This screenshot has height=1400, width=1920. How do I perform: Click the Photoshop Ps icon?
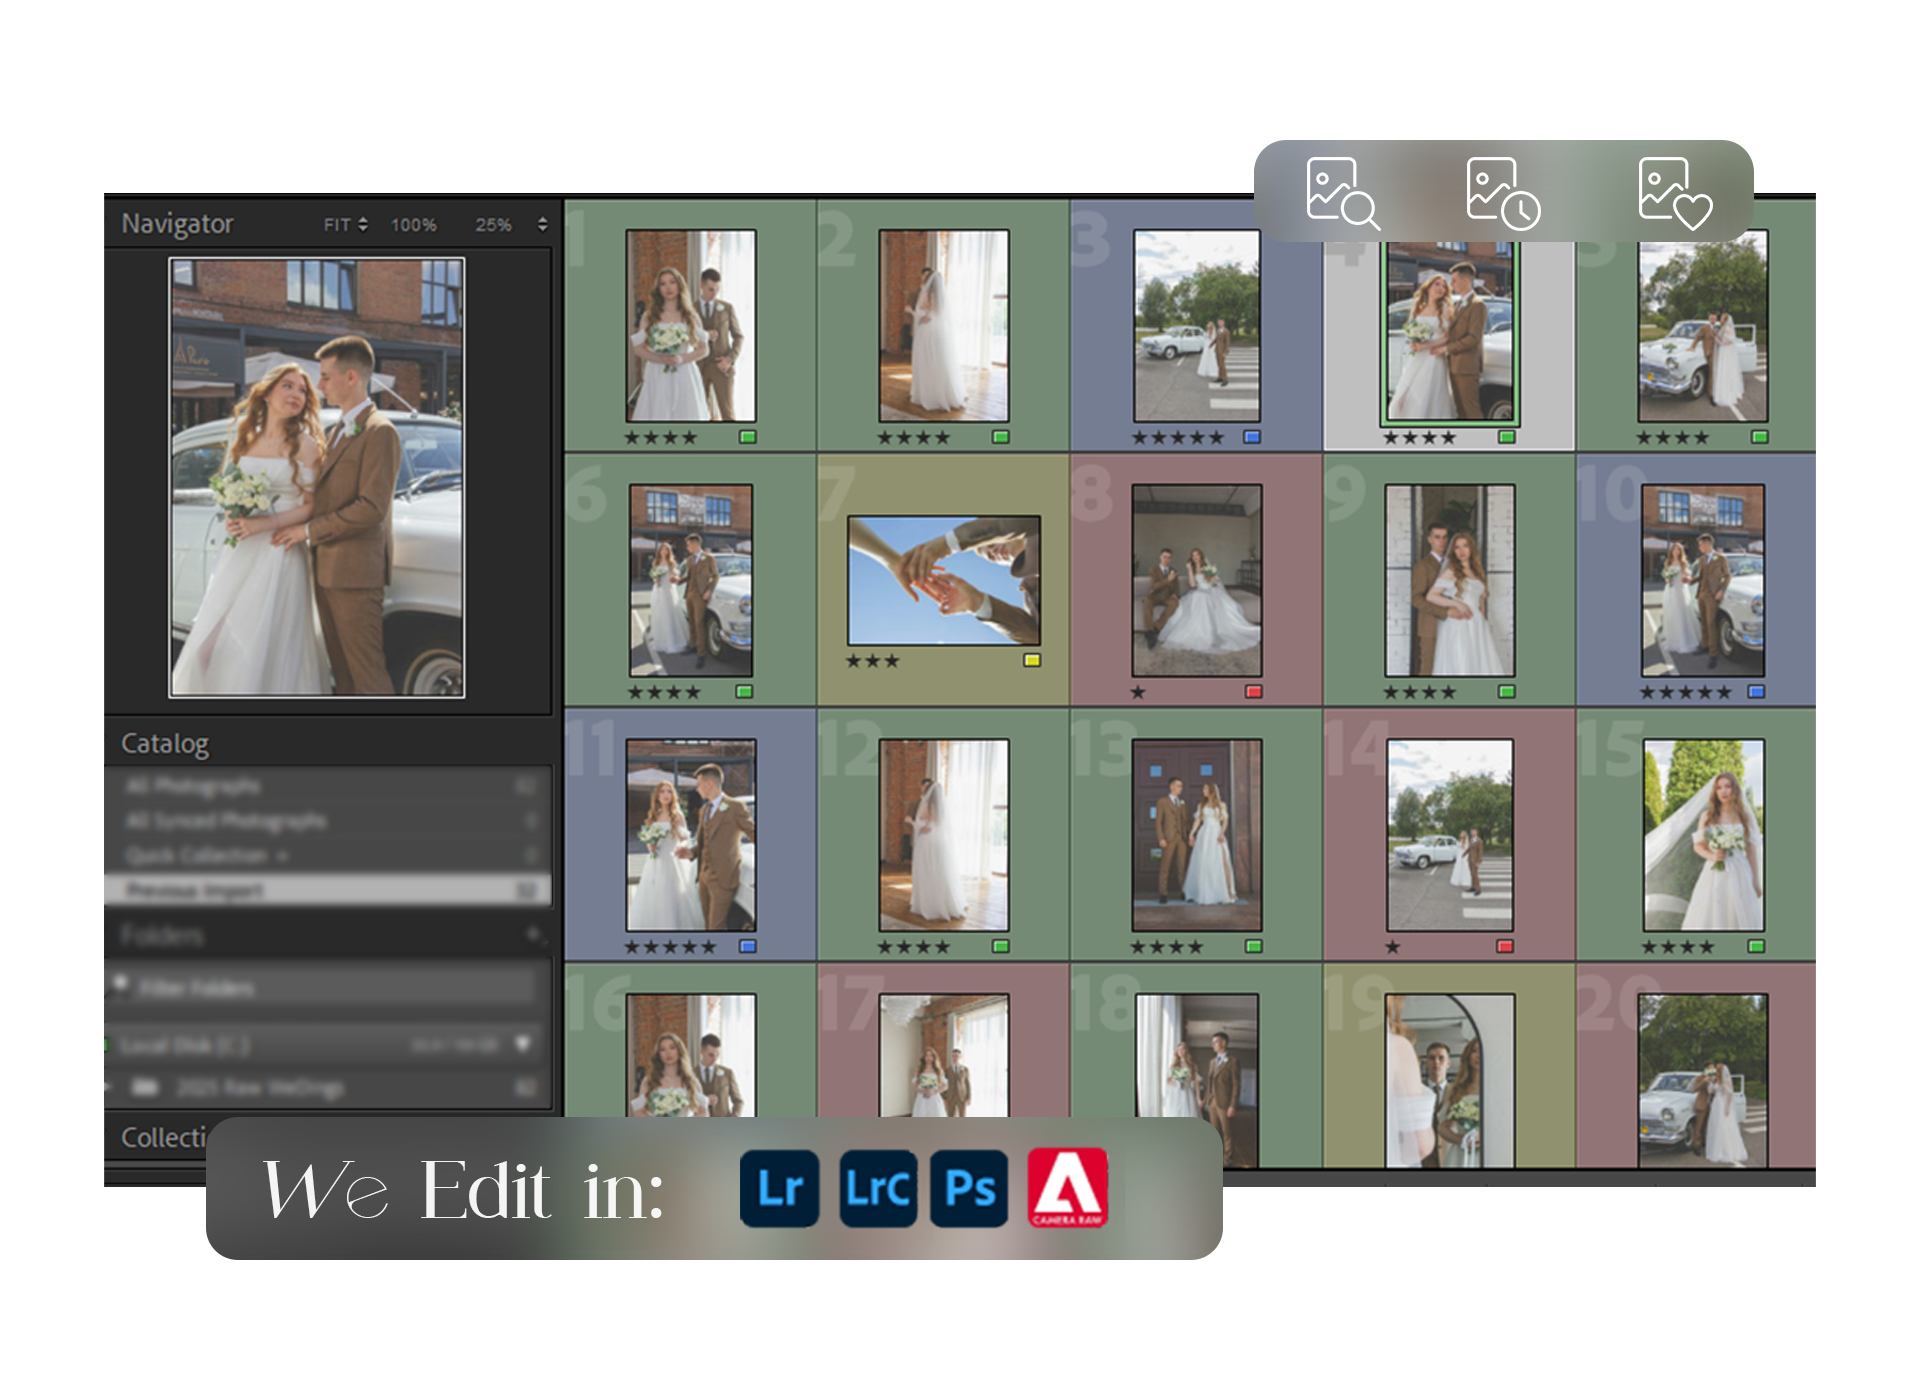tap(968, 1188)
